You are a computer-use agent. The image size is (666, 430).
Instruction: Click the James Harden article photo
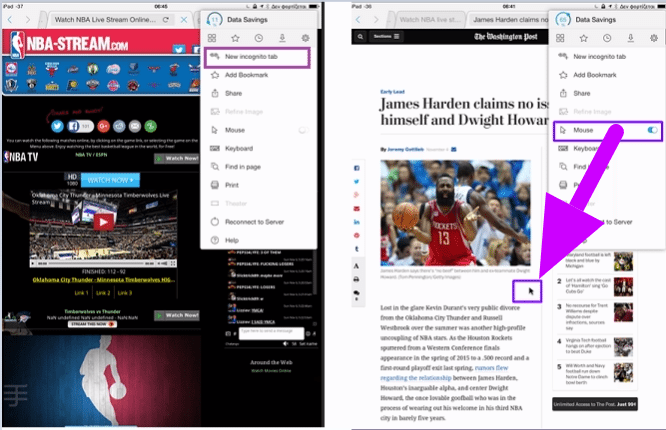tap(455, 213)
